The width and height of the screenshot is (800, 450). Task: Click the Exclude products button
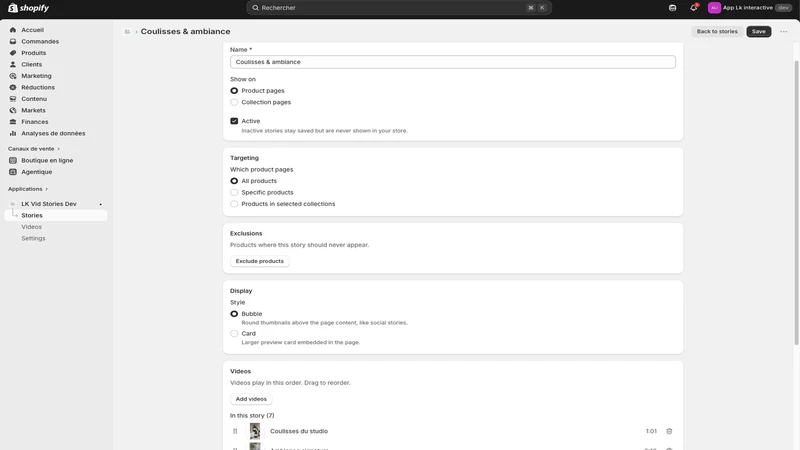[x=259, y=261]
